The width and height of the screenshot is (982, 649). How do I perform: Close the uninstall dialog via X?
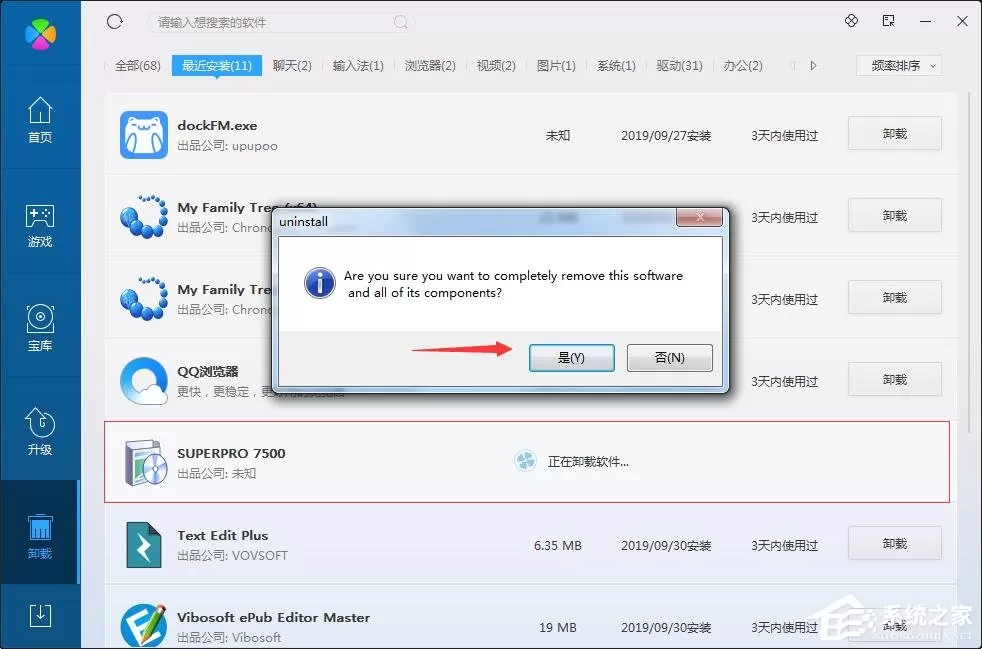click(x=700, y=217)
